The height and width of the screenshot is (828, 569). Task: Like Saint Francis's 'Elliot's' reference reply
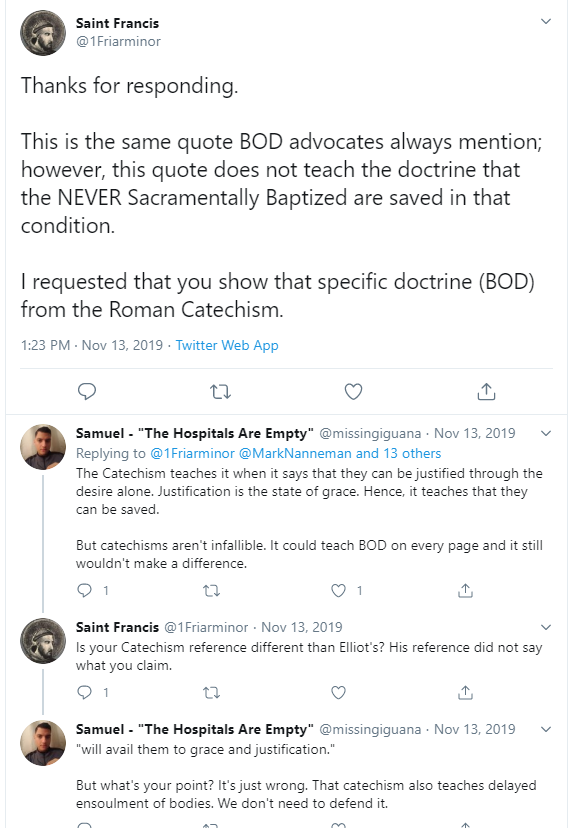pyautogui.click(x=338, y=692)
